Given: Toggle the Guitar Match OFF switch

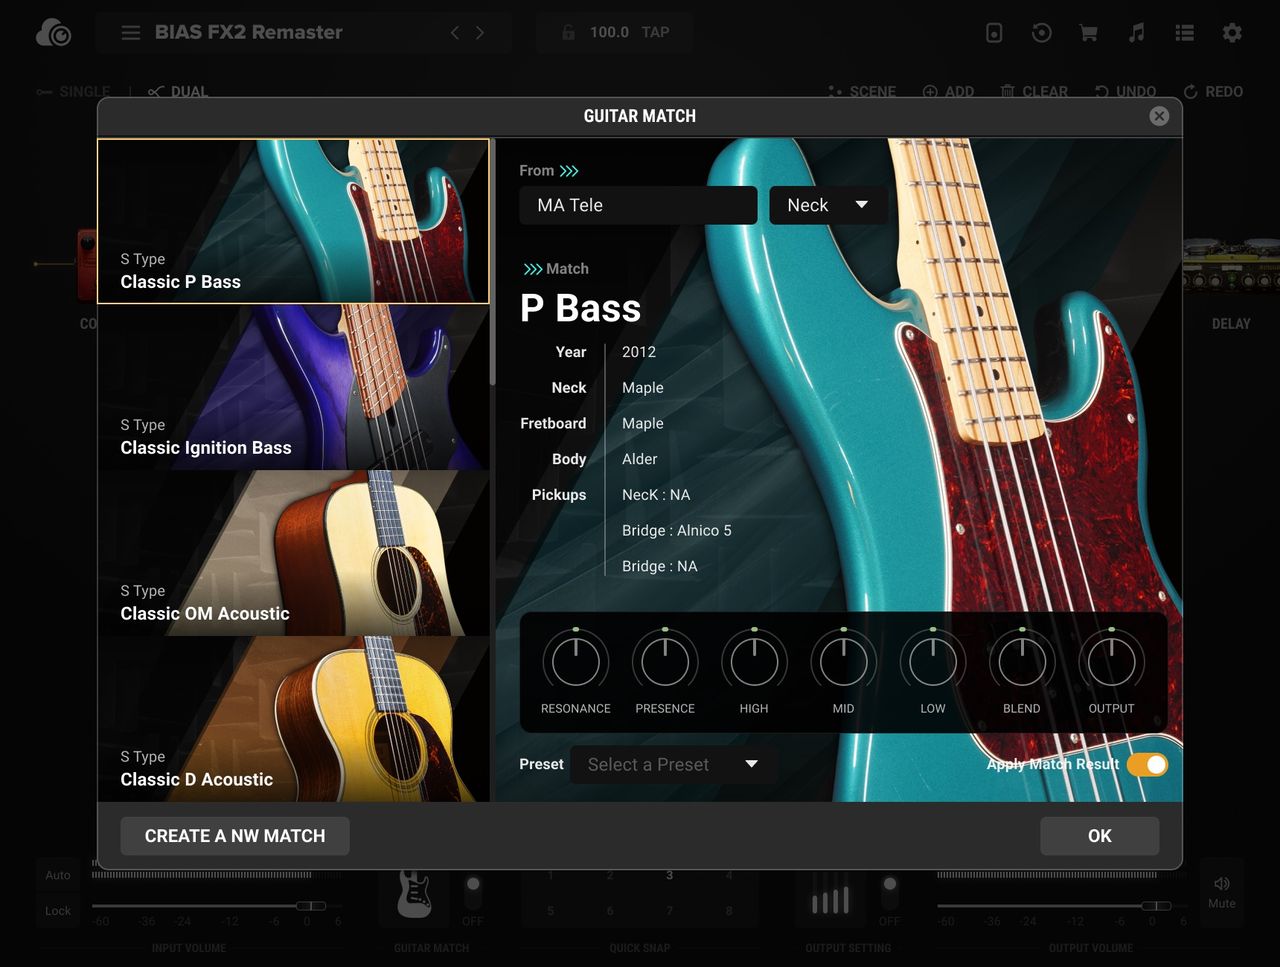Looking at the screenshot, I should tap(473, 893).
